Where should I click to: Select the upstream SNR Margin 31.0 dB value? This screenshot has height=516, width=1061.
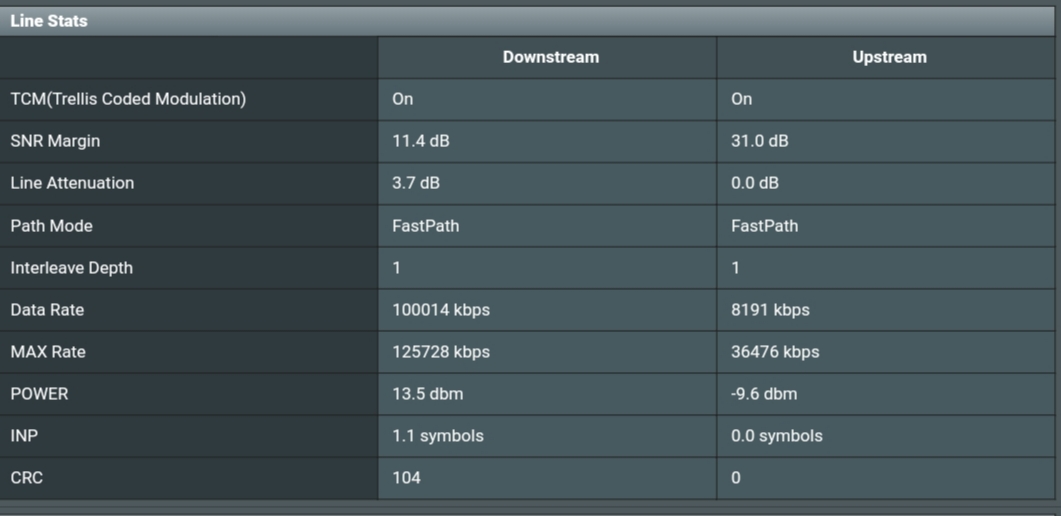point(760,141)
